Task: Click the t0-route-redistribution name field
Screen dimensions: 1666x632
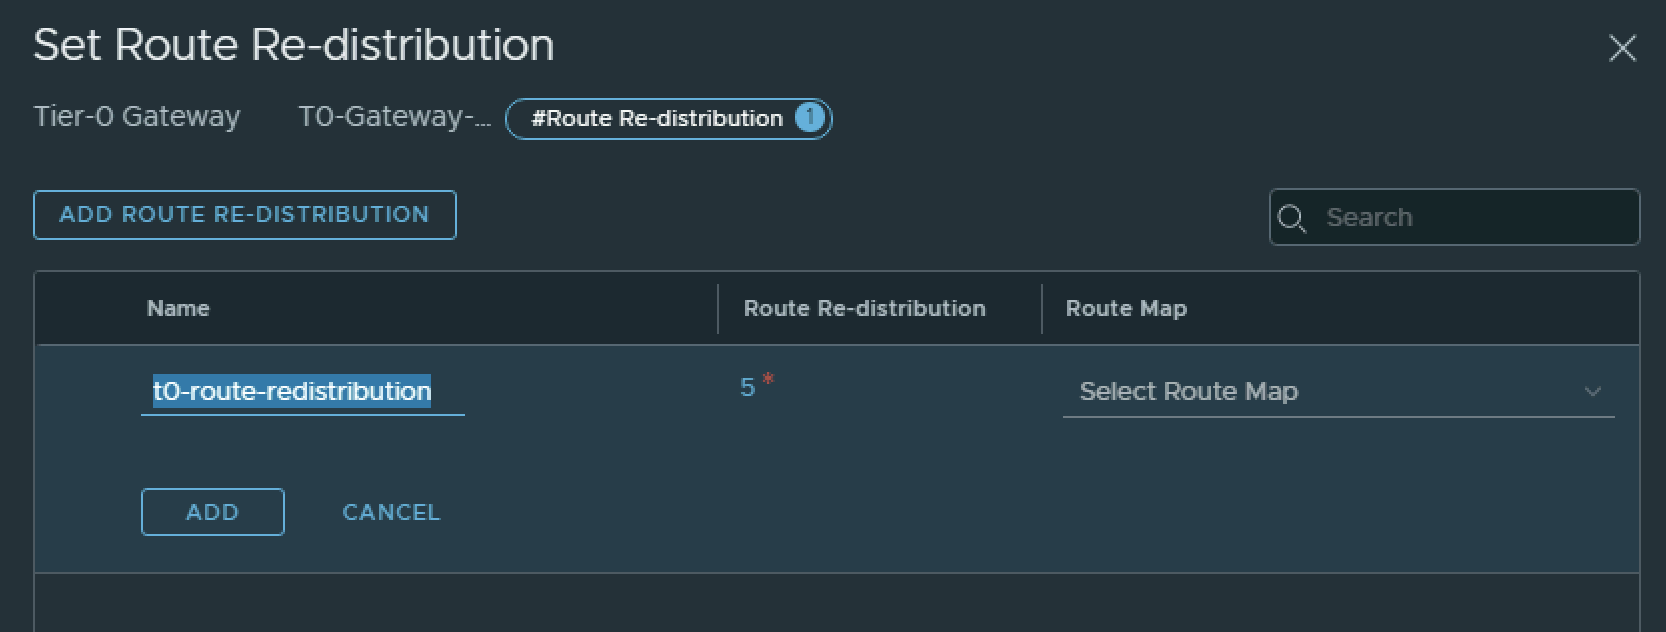Action: pyautogui.click(x=300, y=391)
